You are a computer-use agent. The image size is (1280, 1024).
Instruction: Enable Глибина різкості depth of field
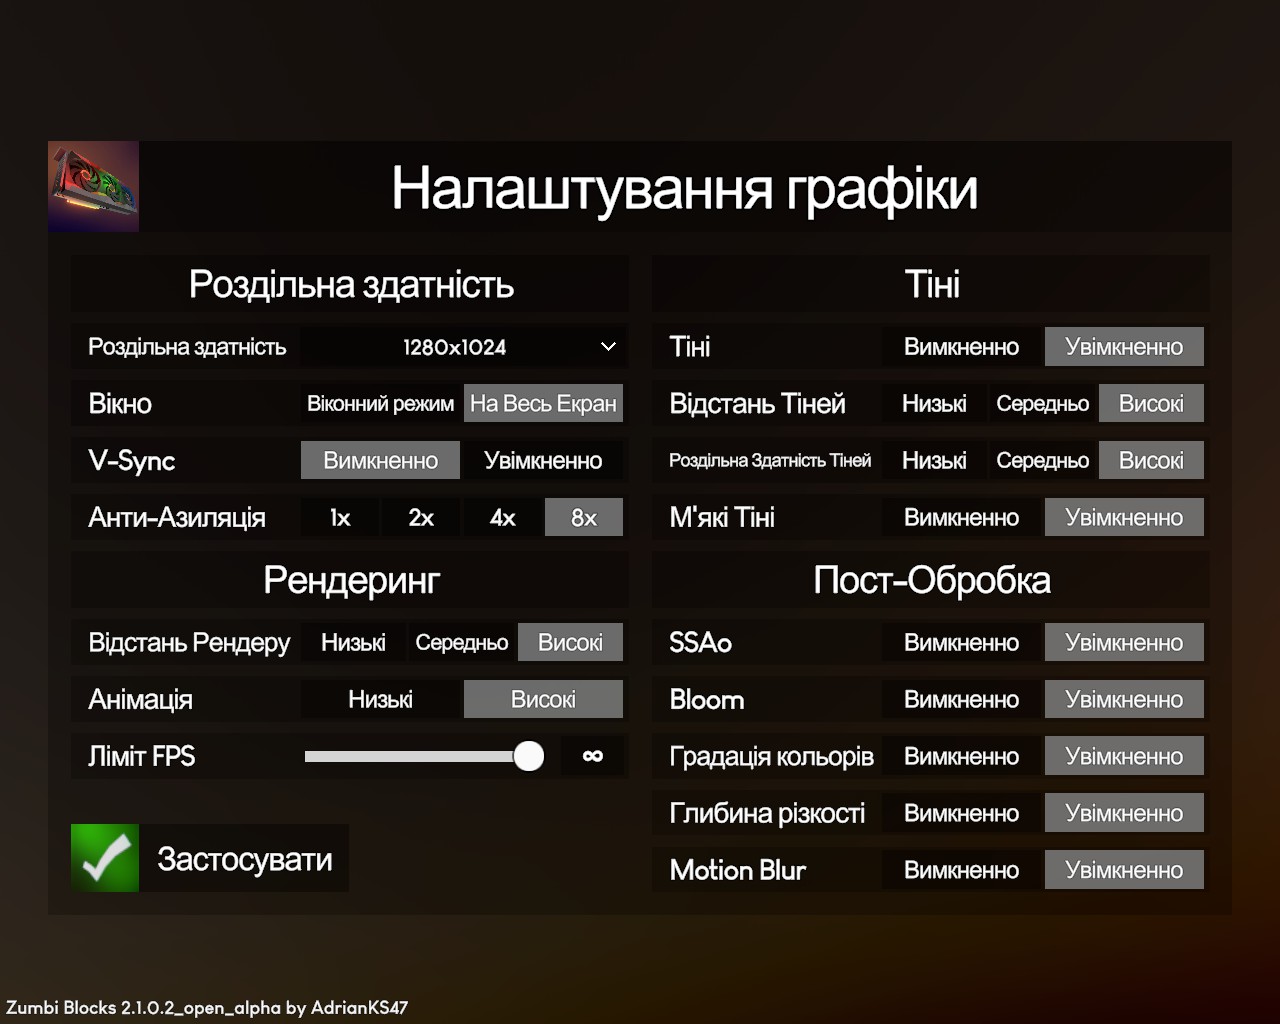pyautogui.click(x=1124, y=814)
